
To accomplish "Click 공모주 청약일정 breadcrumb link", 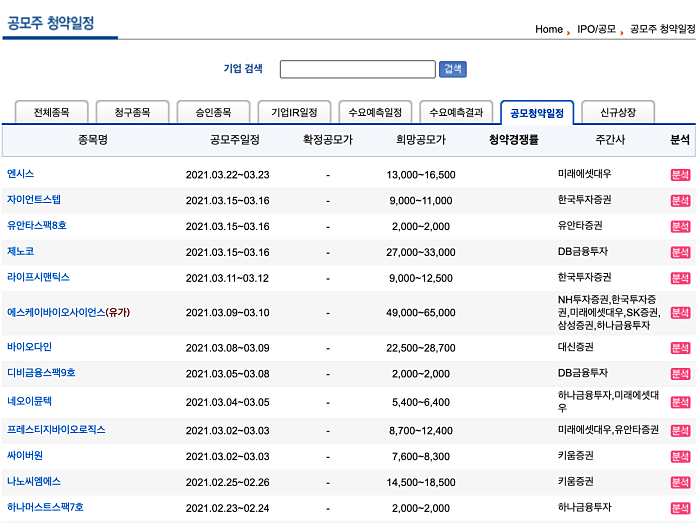I will (662, 29).
